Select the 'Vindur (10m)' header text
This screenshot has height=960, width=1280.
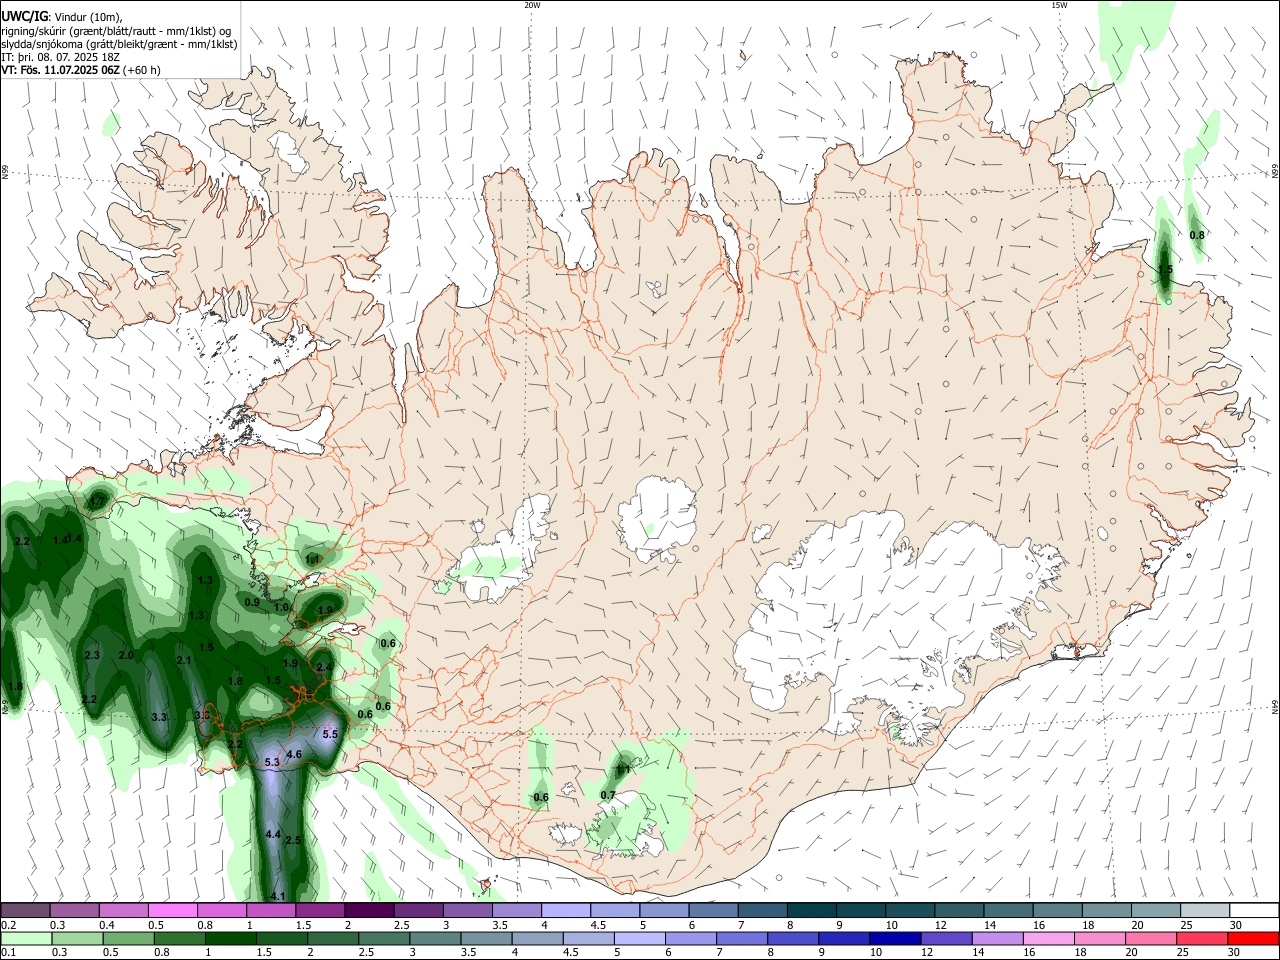89,17
